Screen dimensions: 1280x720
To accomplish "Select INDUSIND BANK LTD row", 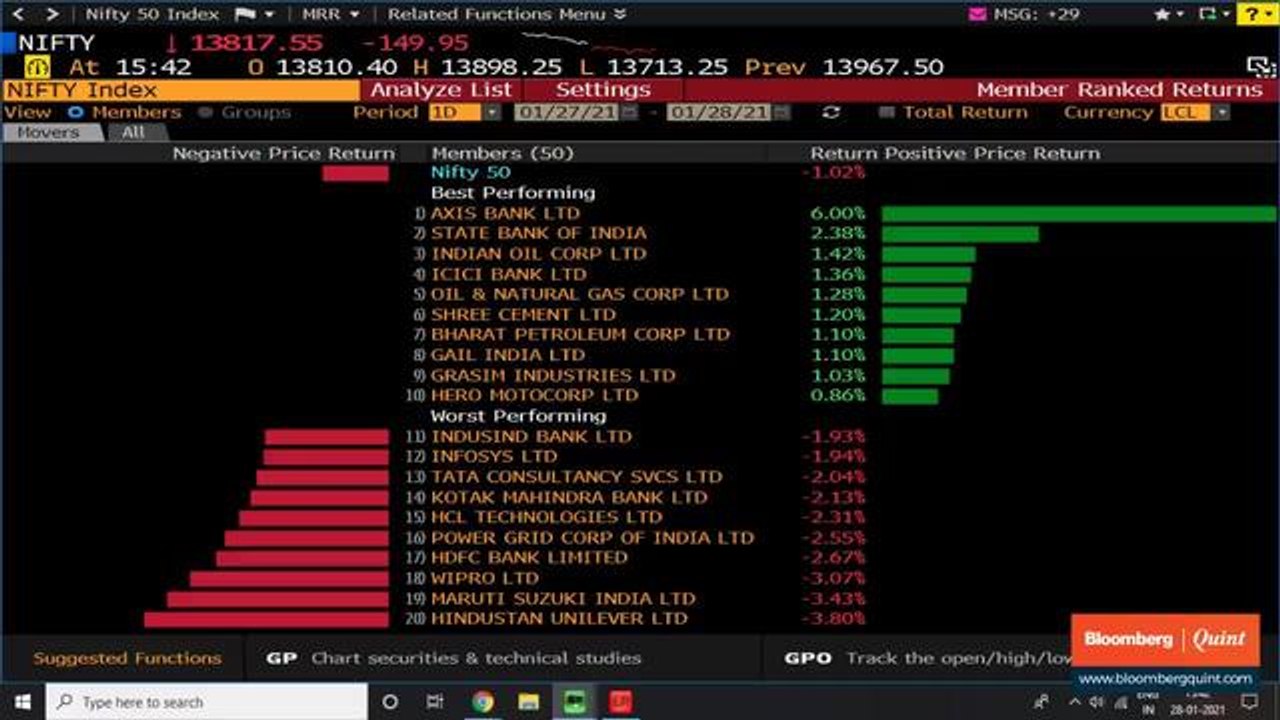I will (531, 436).
